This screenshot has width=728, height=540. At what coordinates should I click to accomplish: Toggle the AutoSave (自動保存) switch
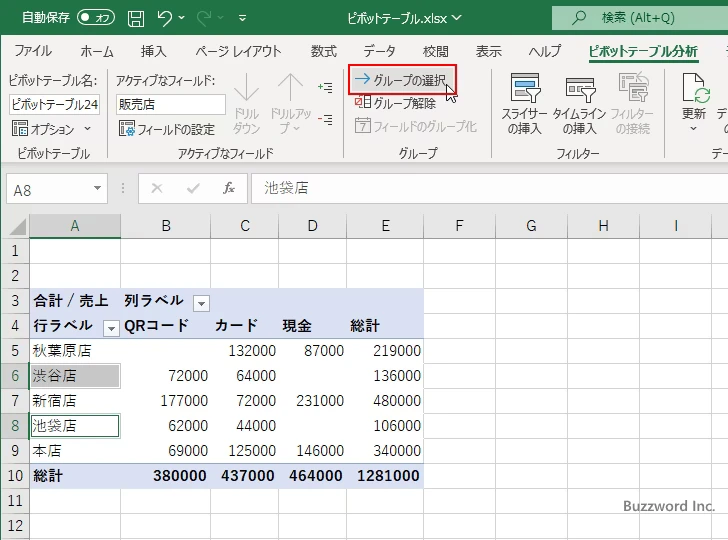[x=96, y=18]
